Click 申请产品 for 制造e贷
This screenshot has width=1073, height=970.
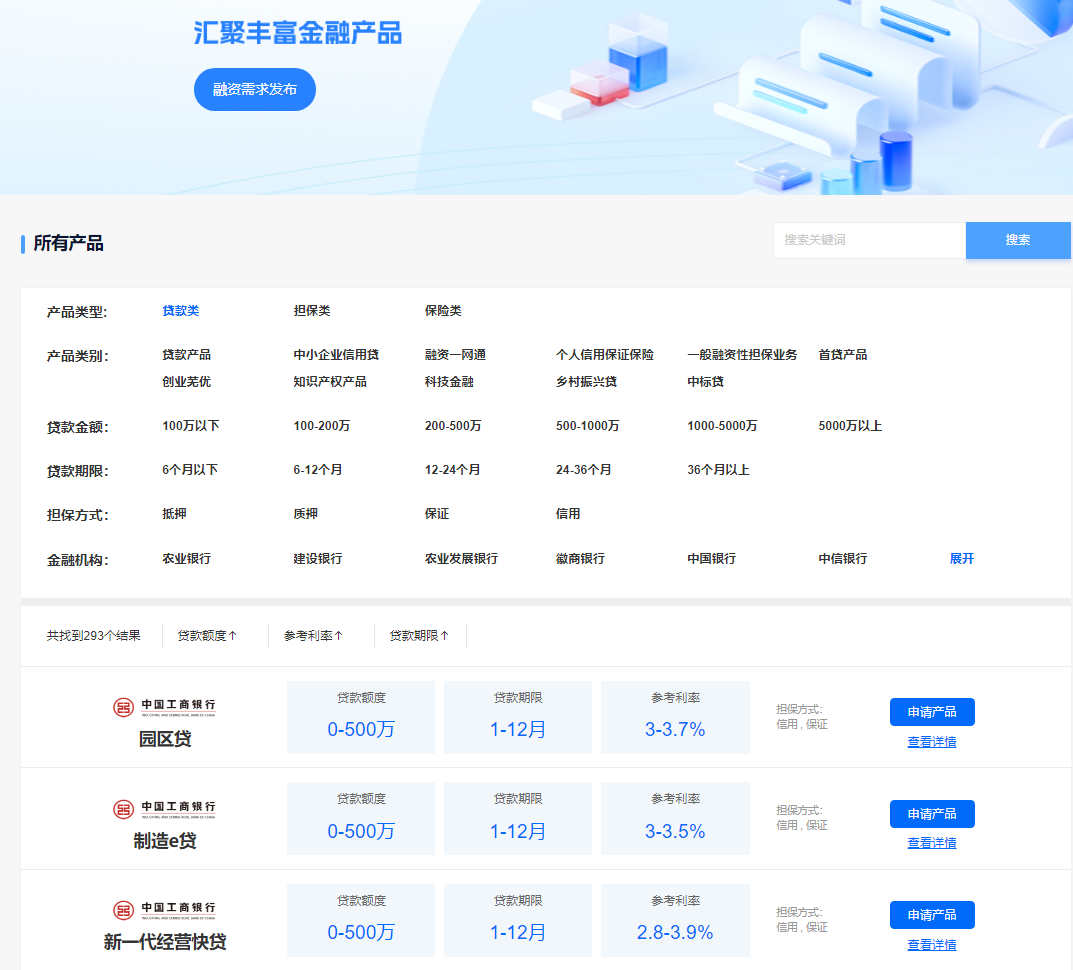(x=932, y=813)
